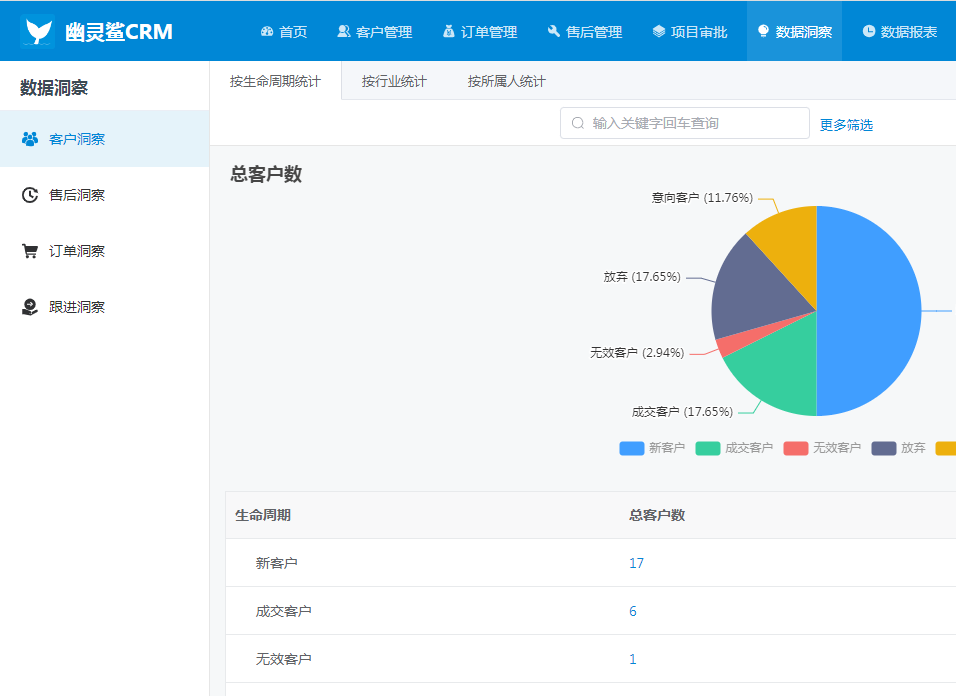Click the 项目审批 layers icon
Viewport: 956px width, 696px height.
659,32
